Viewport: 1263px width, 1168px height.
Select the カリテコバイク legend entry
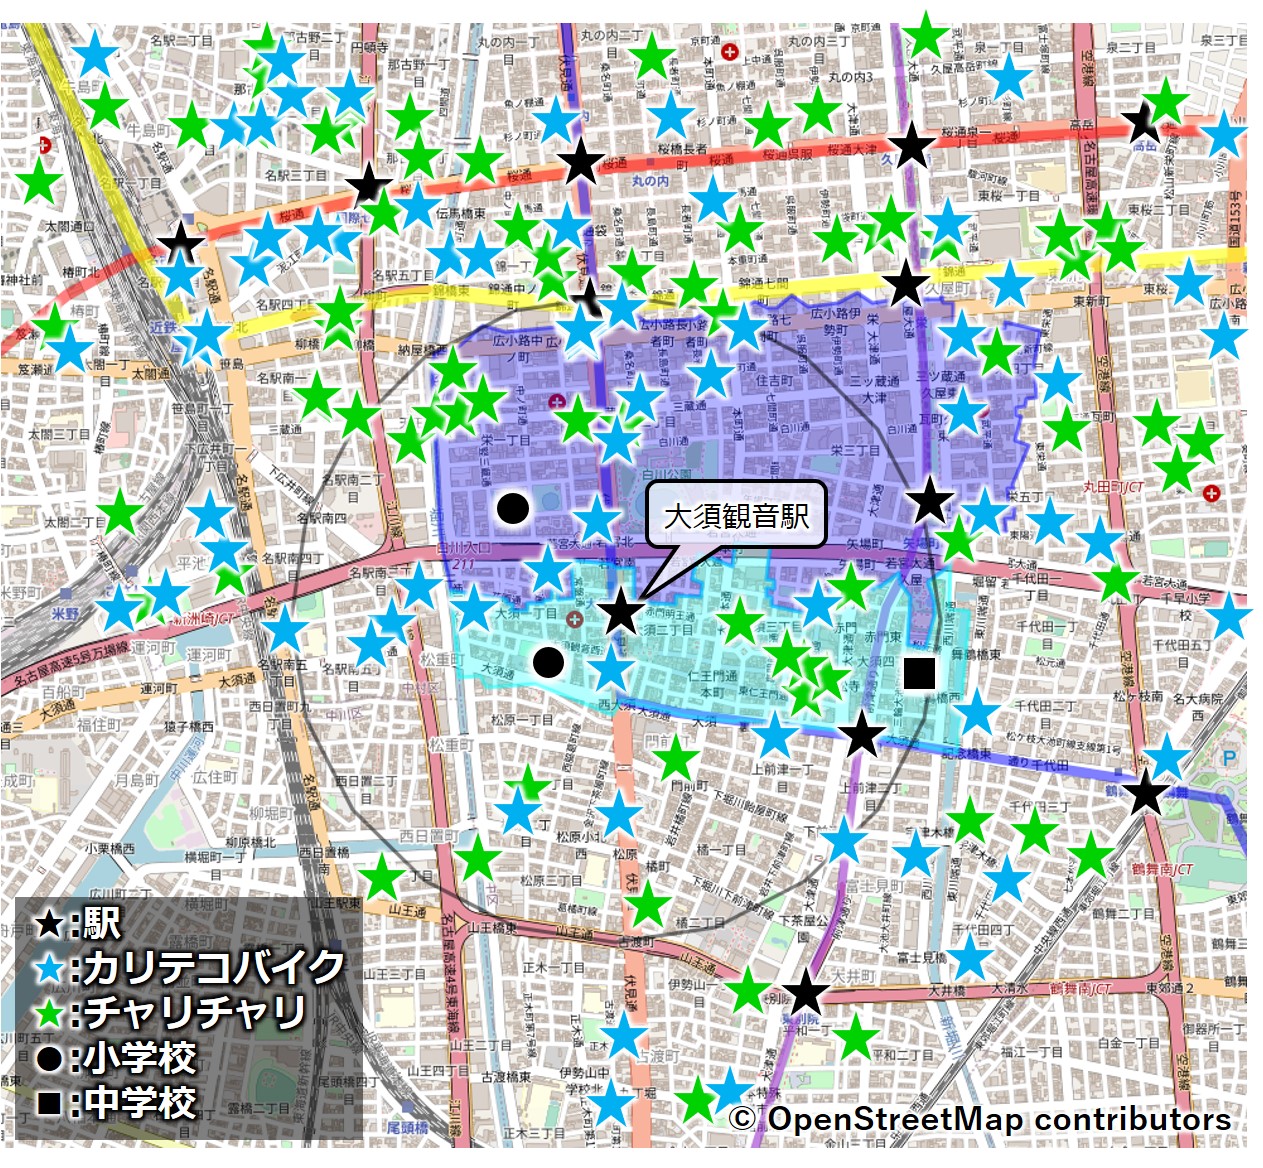(190, 967)
